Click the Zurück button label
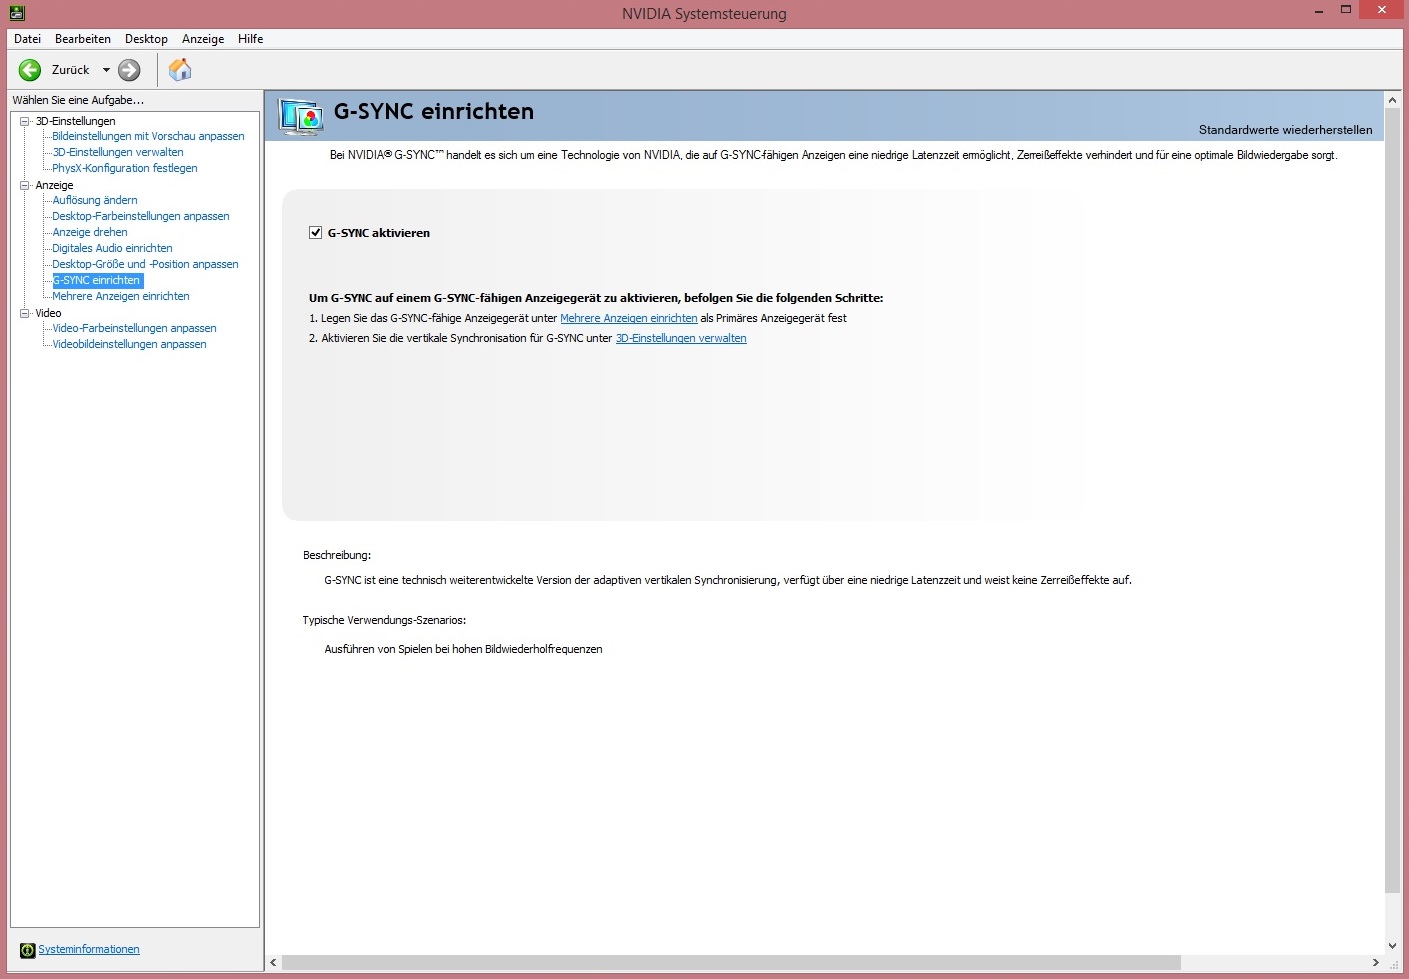Screen dimensions: 1409x979 click(x=71, y=70)
